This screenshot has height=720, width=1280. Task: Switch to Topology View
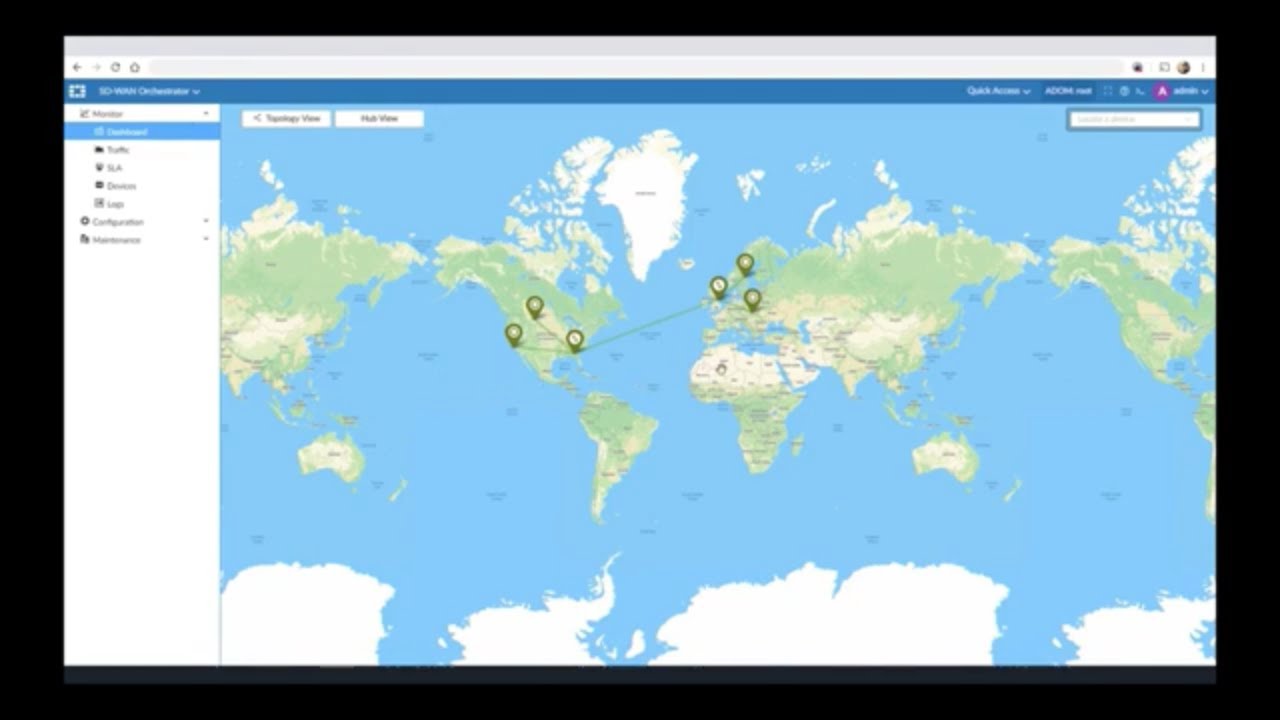point(286,118)
